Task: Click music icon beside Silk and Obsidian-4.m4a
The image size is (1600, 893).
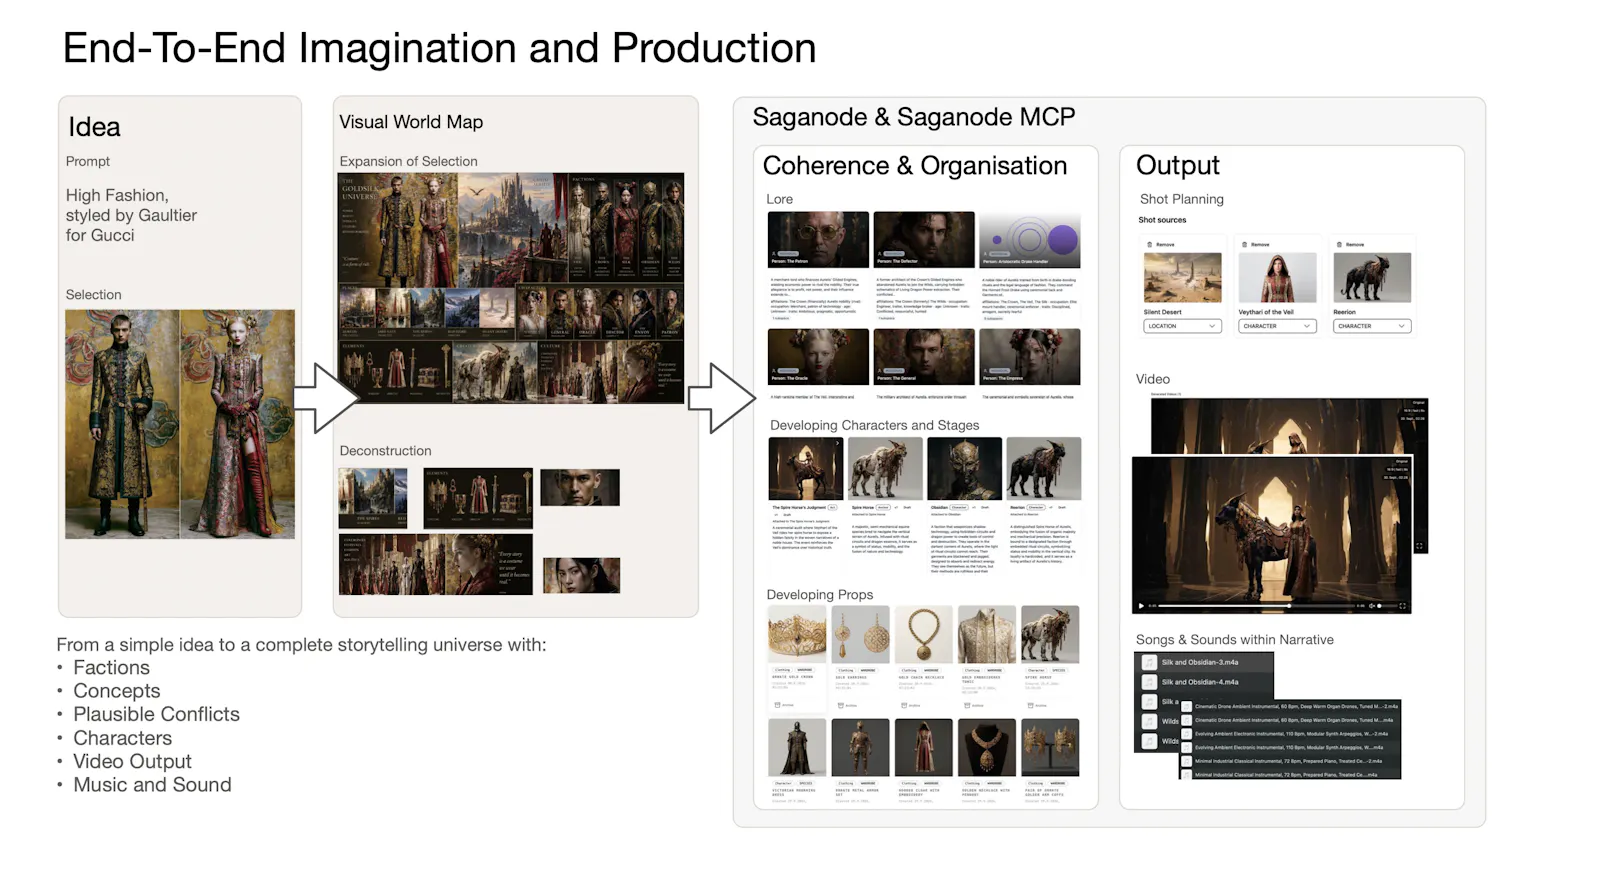Action: (1150, 682)
